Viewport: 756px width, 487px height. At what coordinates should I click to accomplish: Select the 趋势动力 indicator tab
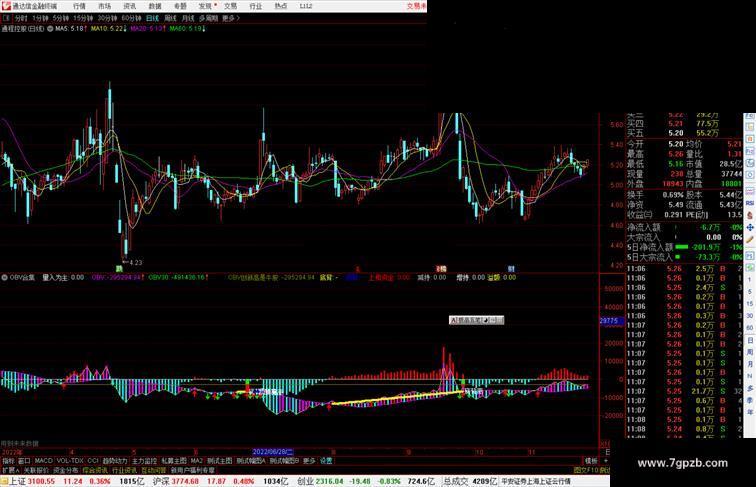point(115,461)
